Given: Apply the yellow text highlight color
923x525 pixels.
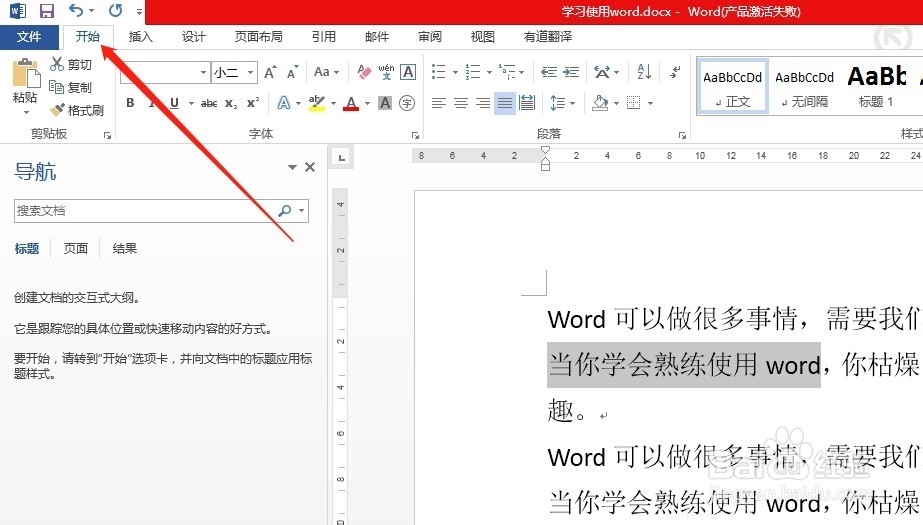Looking at the screenshot, I should 317,104.
